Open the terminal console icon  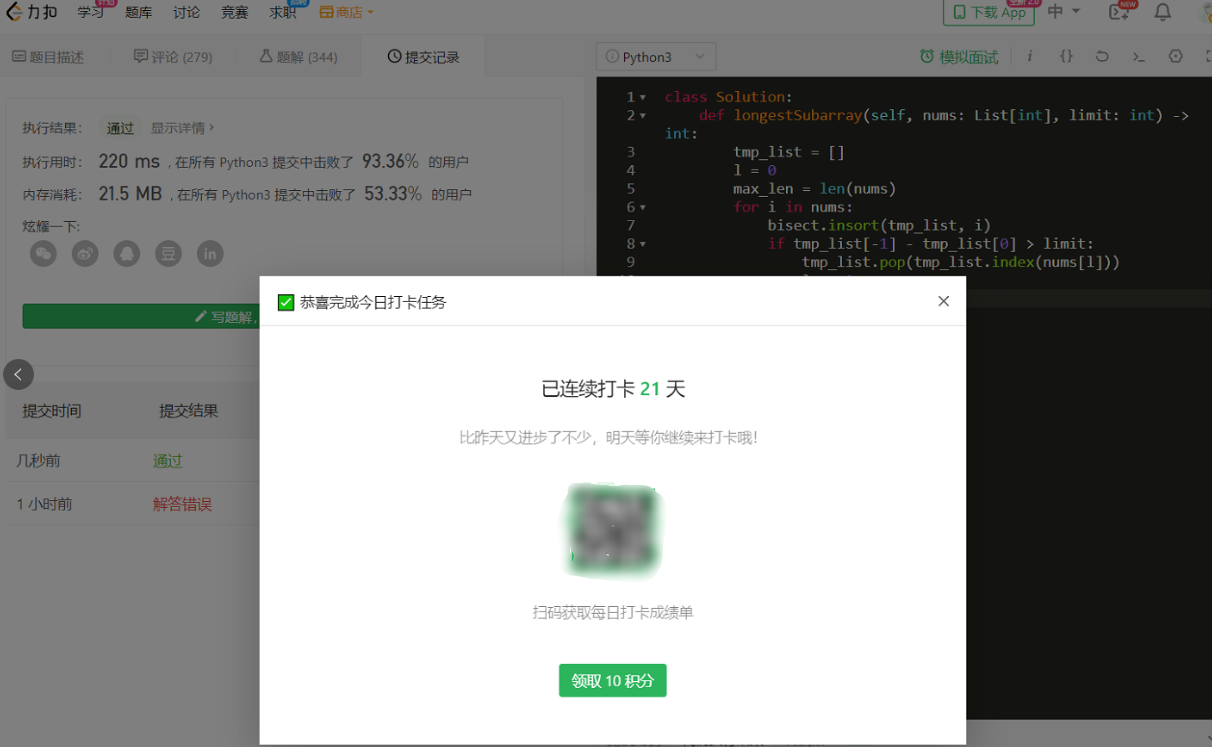[x=1138, y=57]
